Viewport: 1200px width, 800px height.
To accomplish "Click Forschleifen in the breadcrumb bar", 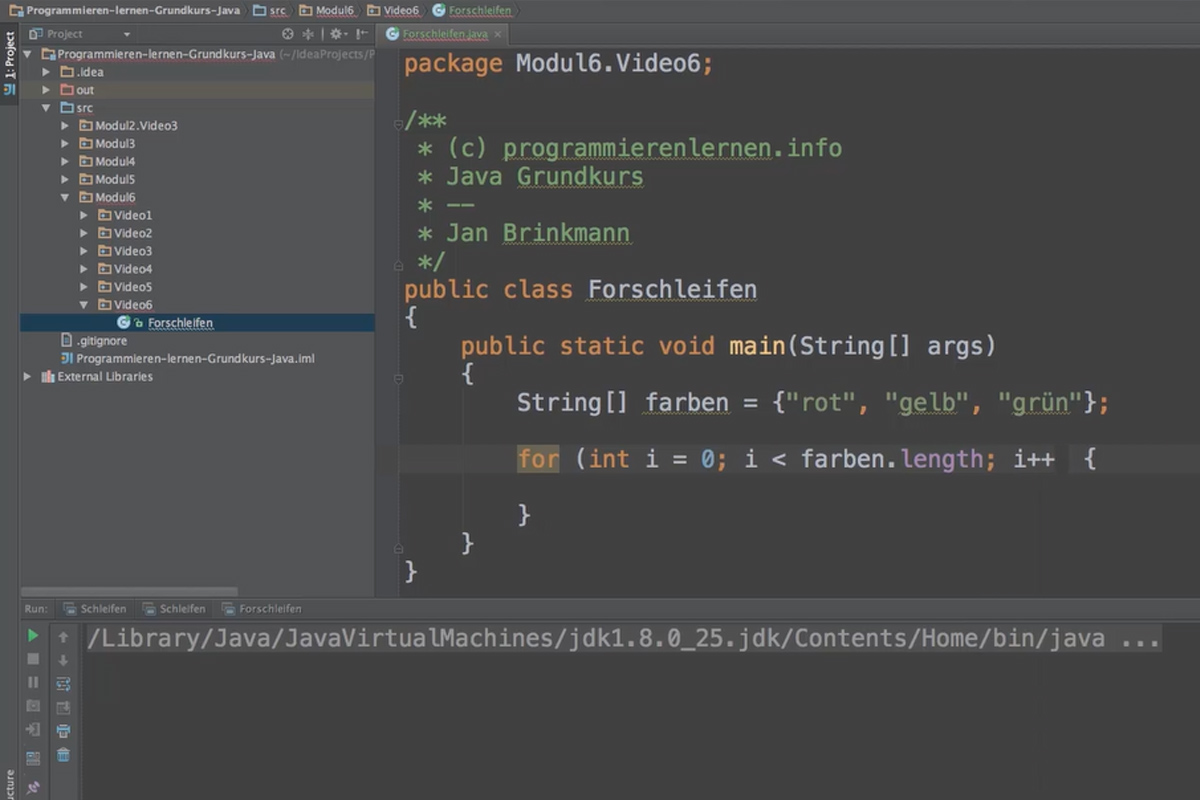I will point(471,10).
